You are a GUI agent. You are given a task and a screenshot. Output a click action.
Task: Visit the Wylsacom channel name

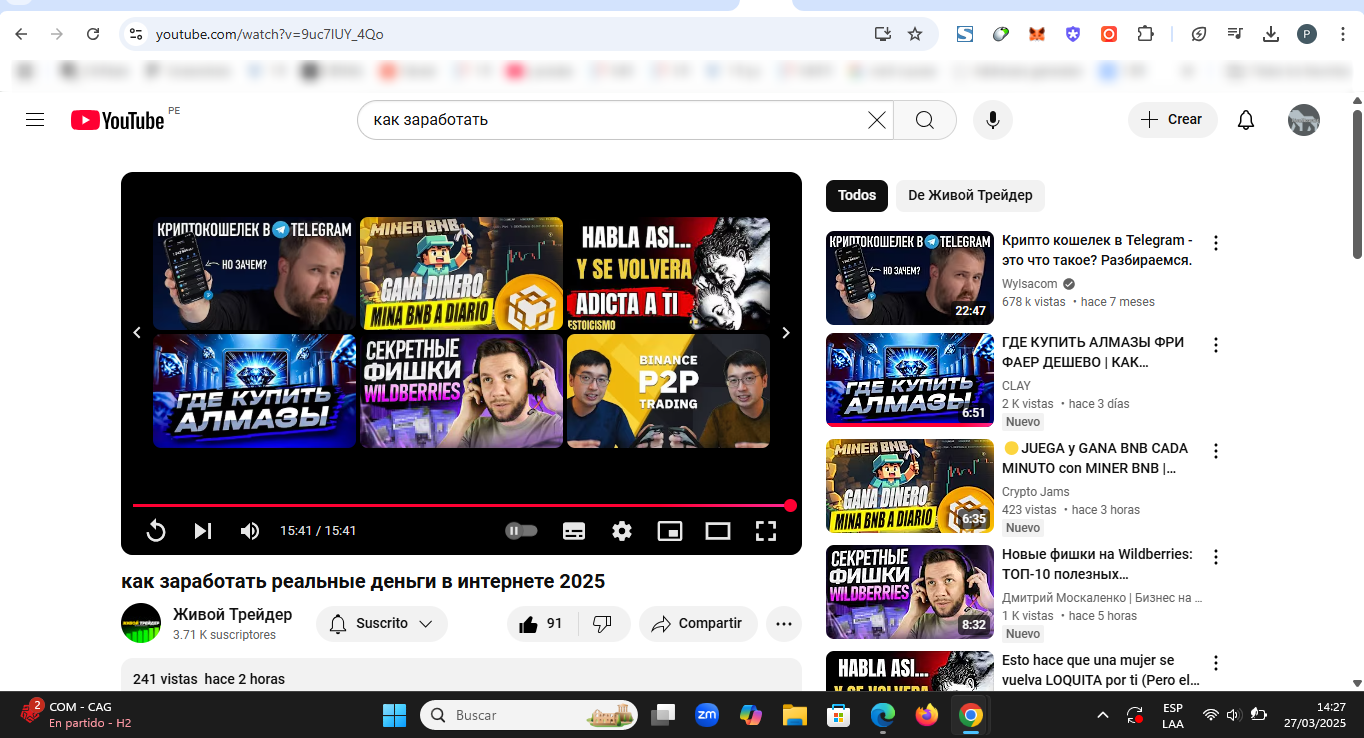click(1030, 284)
